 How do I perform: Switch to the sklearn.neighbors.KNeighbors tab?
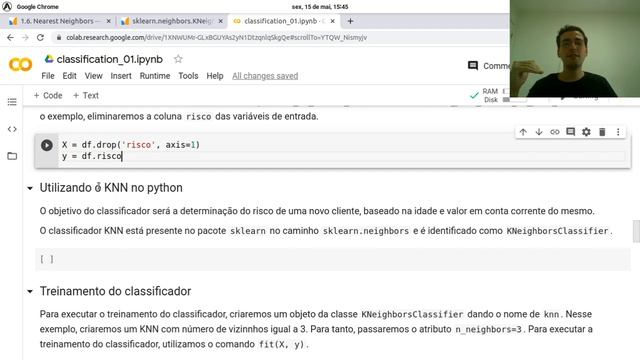point(171,21)
